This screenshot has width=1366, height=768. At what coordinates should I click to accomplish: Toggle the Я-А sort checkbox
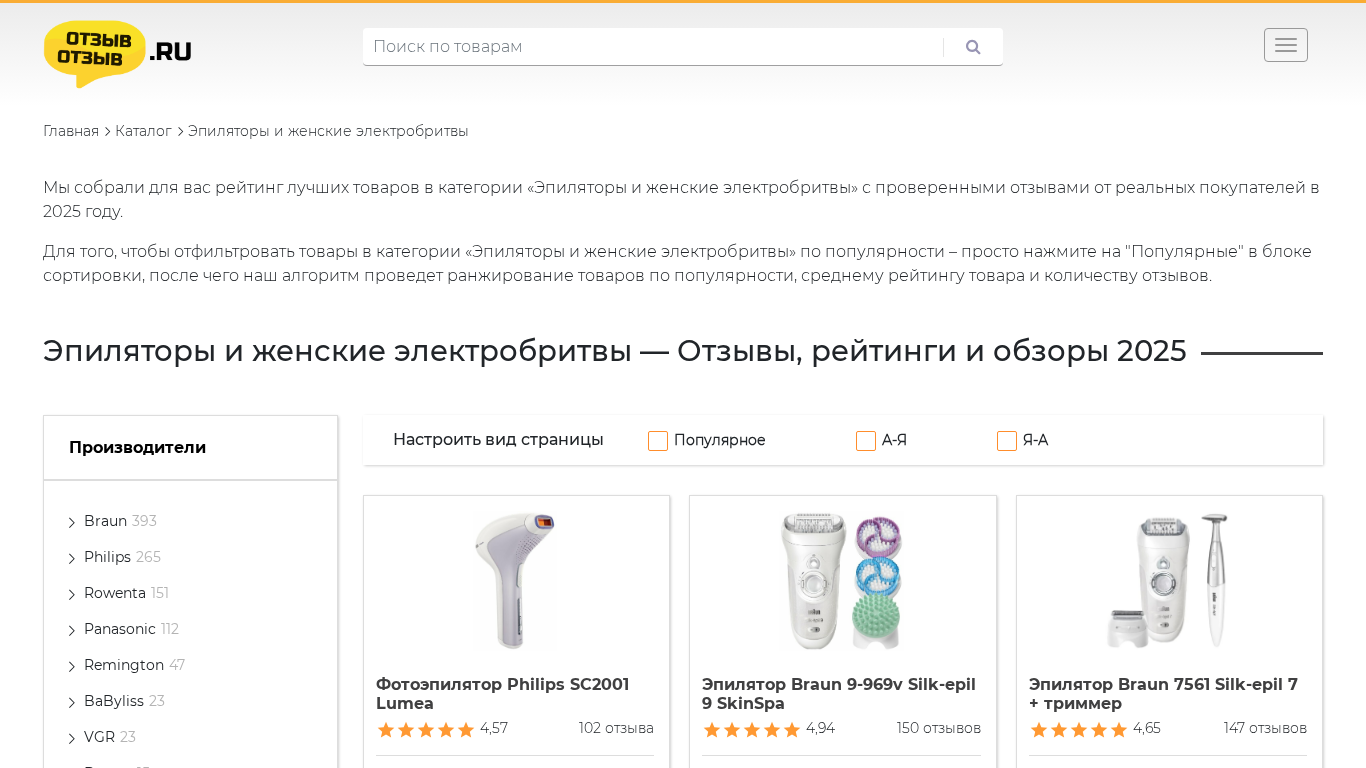pyautogui.click(x=1007, y=441)
